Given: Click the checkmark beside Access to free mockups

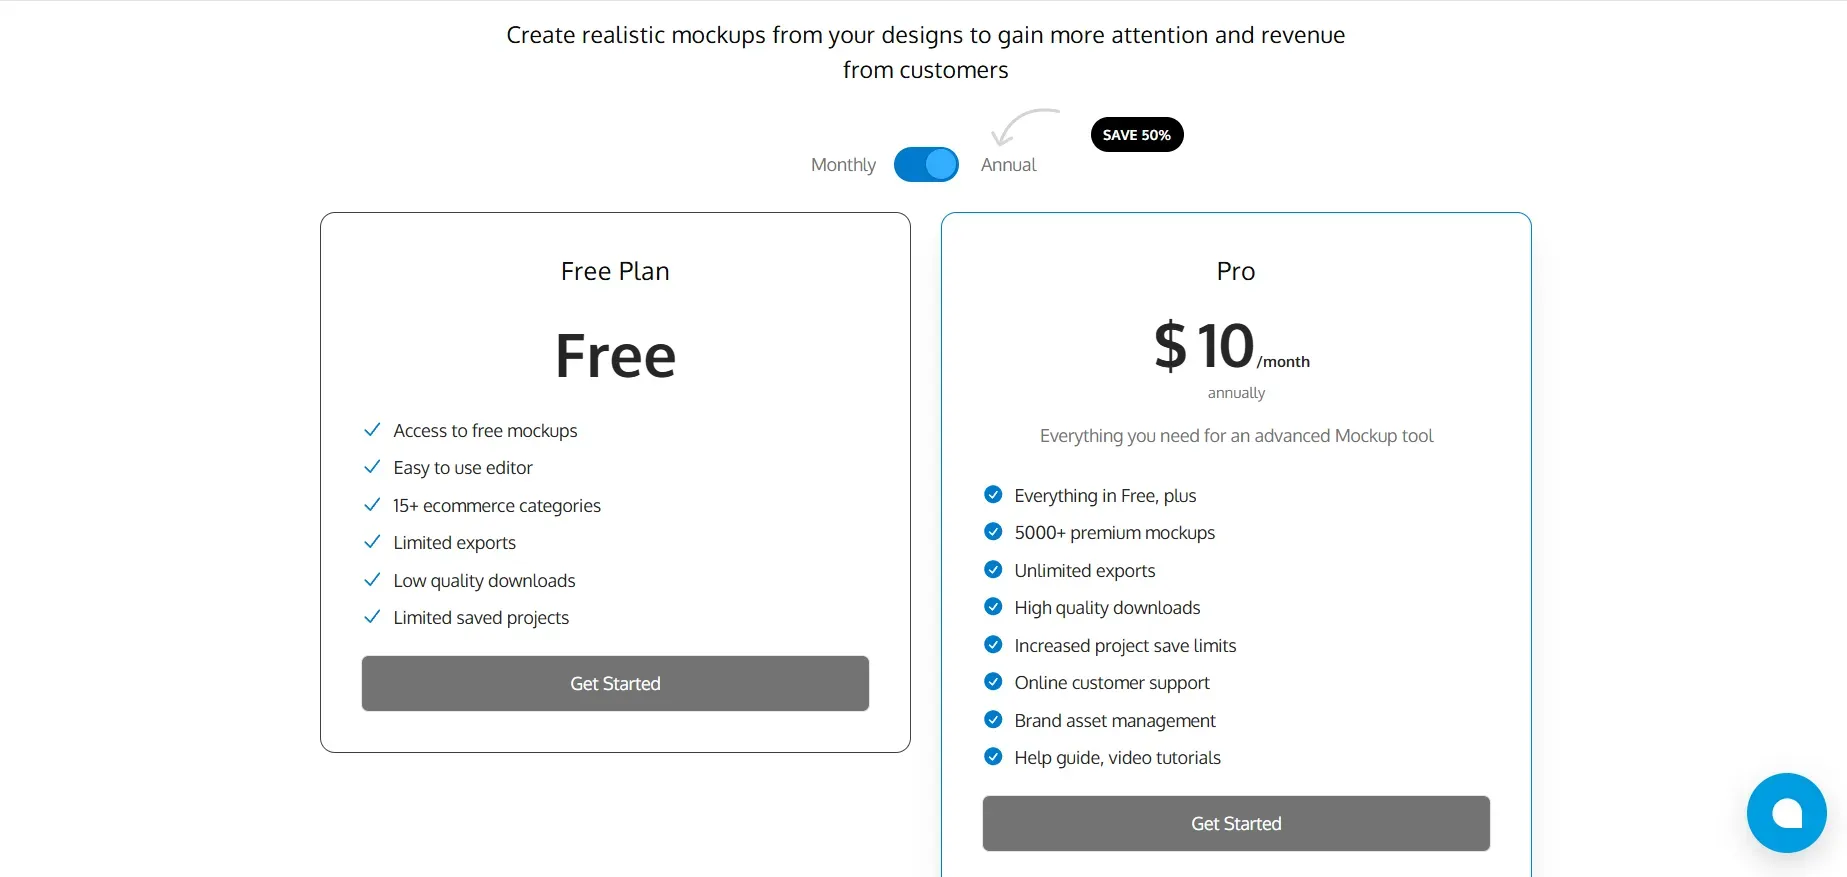Looking at the screenshot, I should (372, 429).
